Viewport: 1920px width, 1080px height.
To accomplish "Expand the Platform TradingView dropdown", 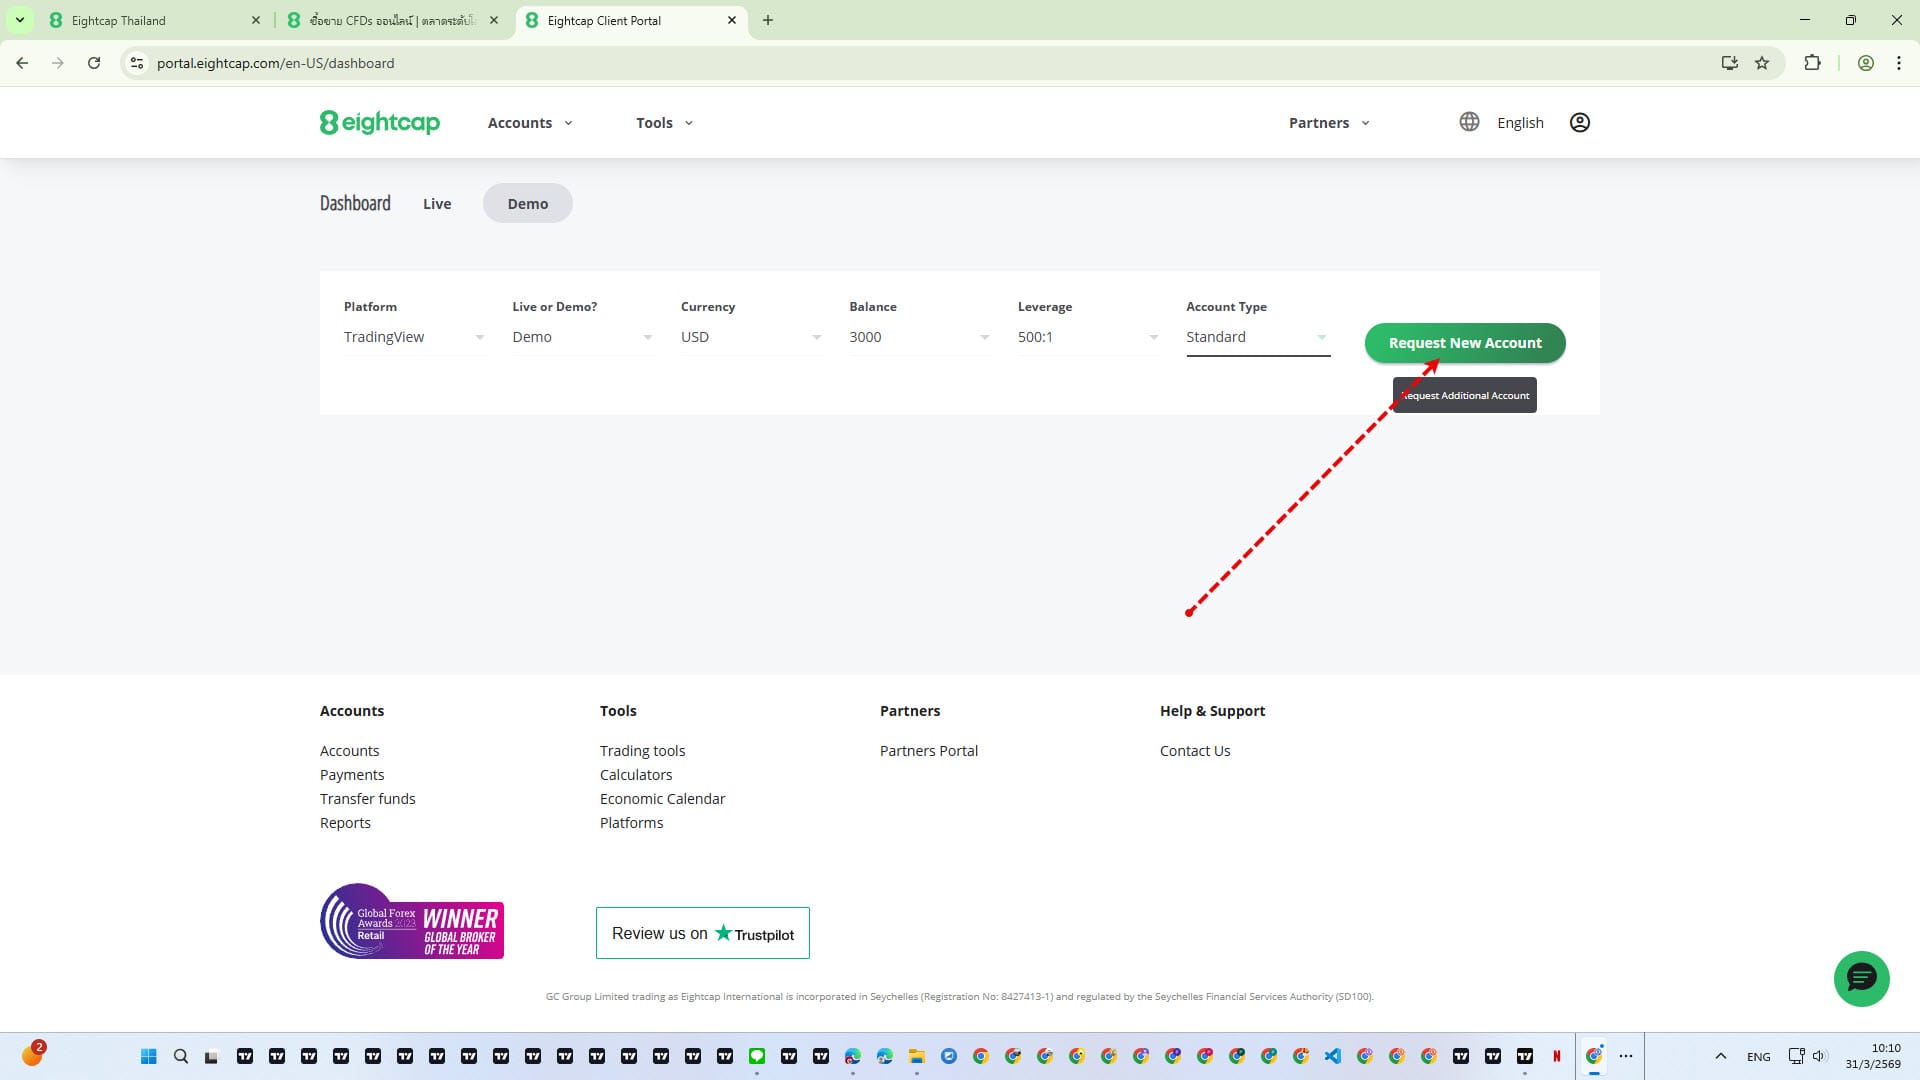I will (414, 337).
